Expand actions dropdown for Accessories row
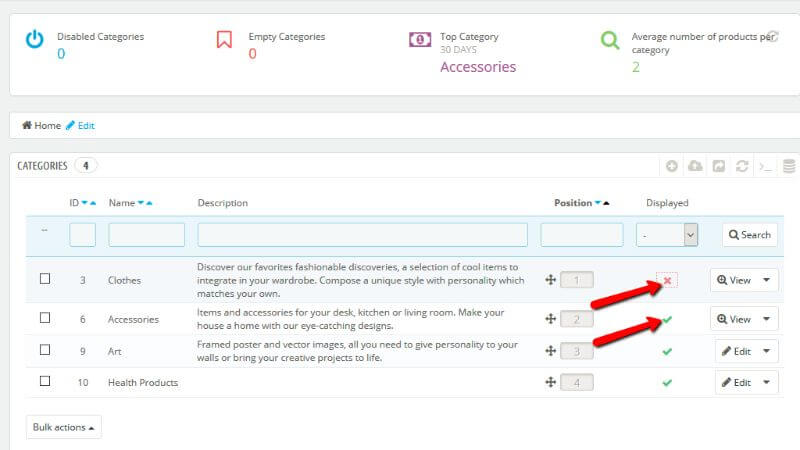800x450 pixels. pyautogui.click(x=766, y=319)
